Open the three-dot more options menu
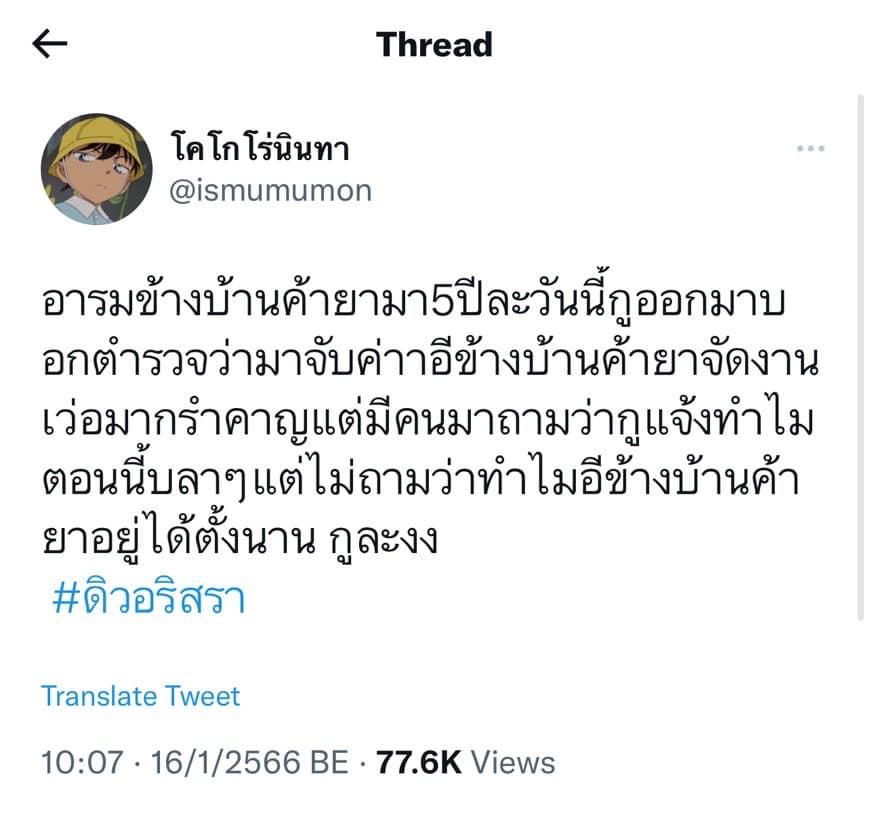 (x=810, y=148)
